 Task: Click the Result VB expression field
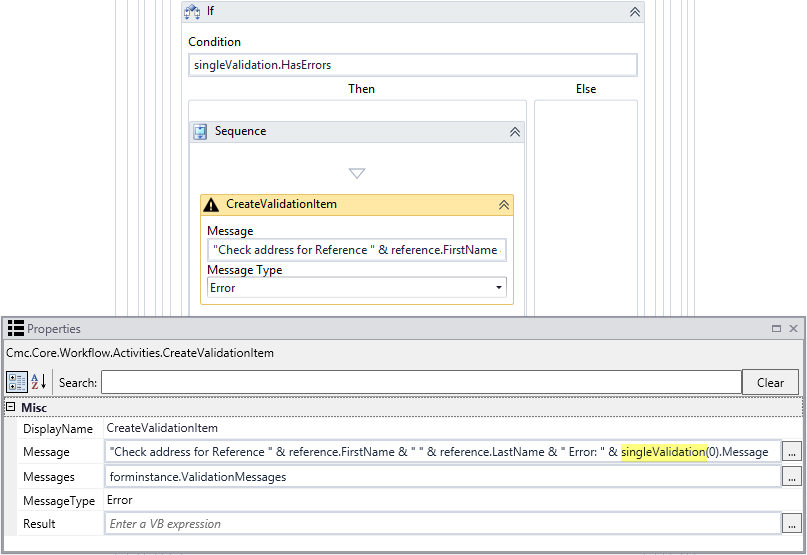point(443,524)
